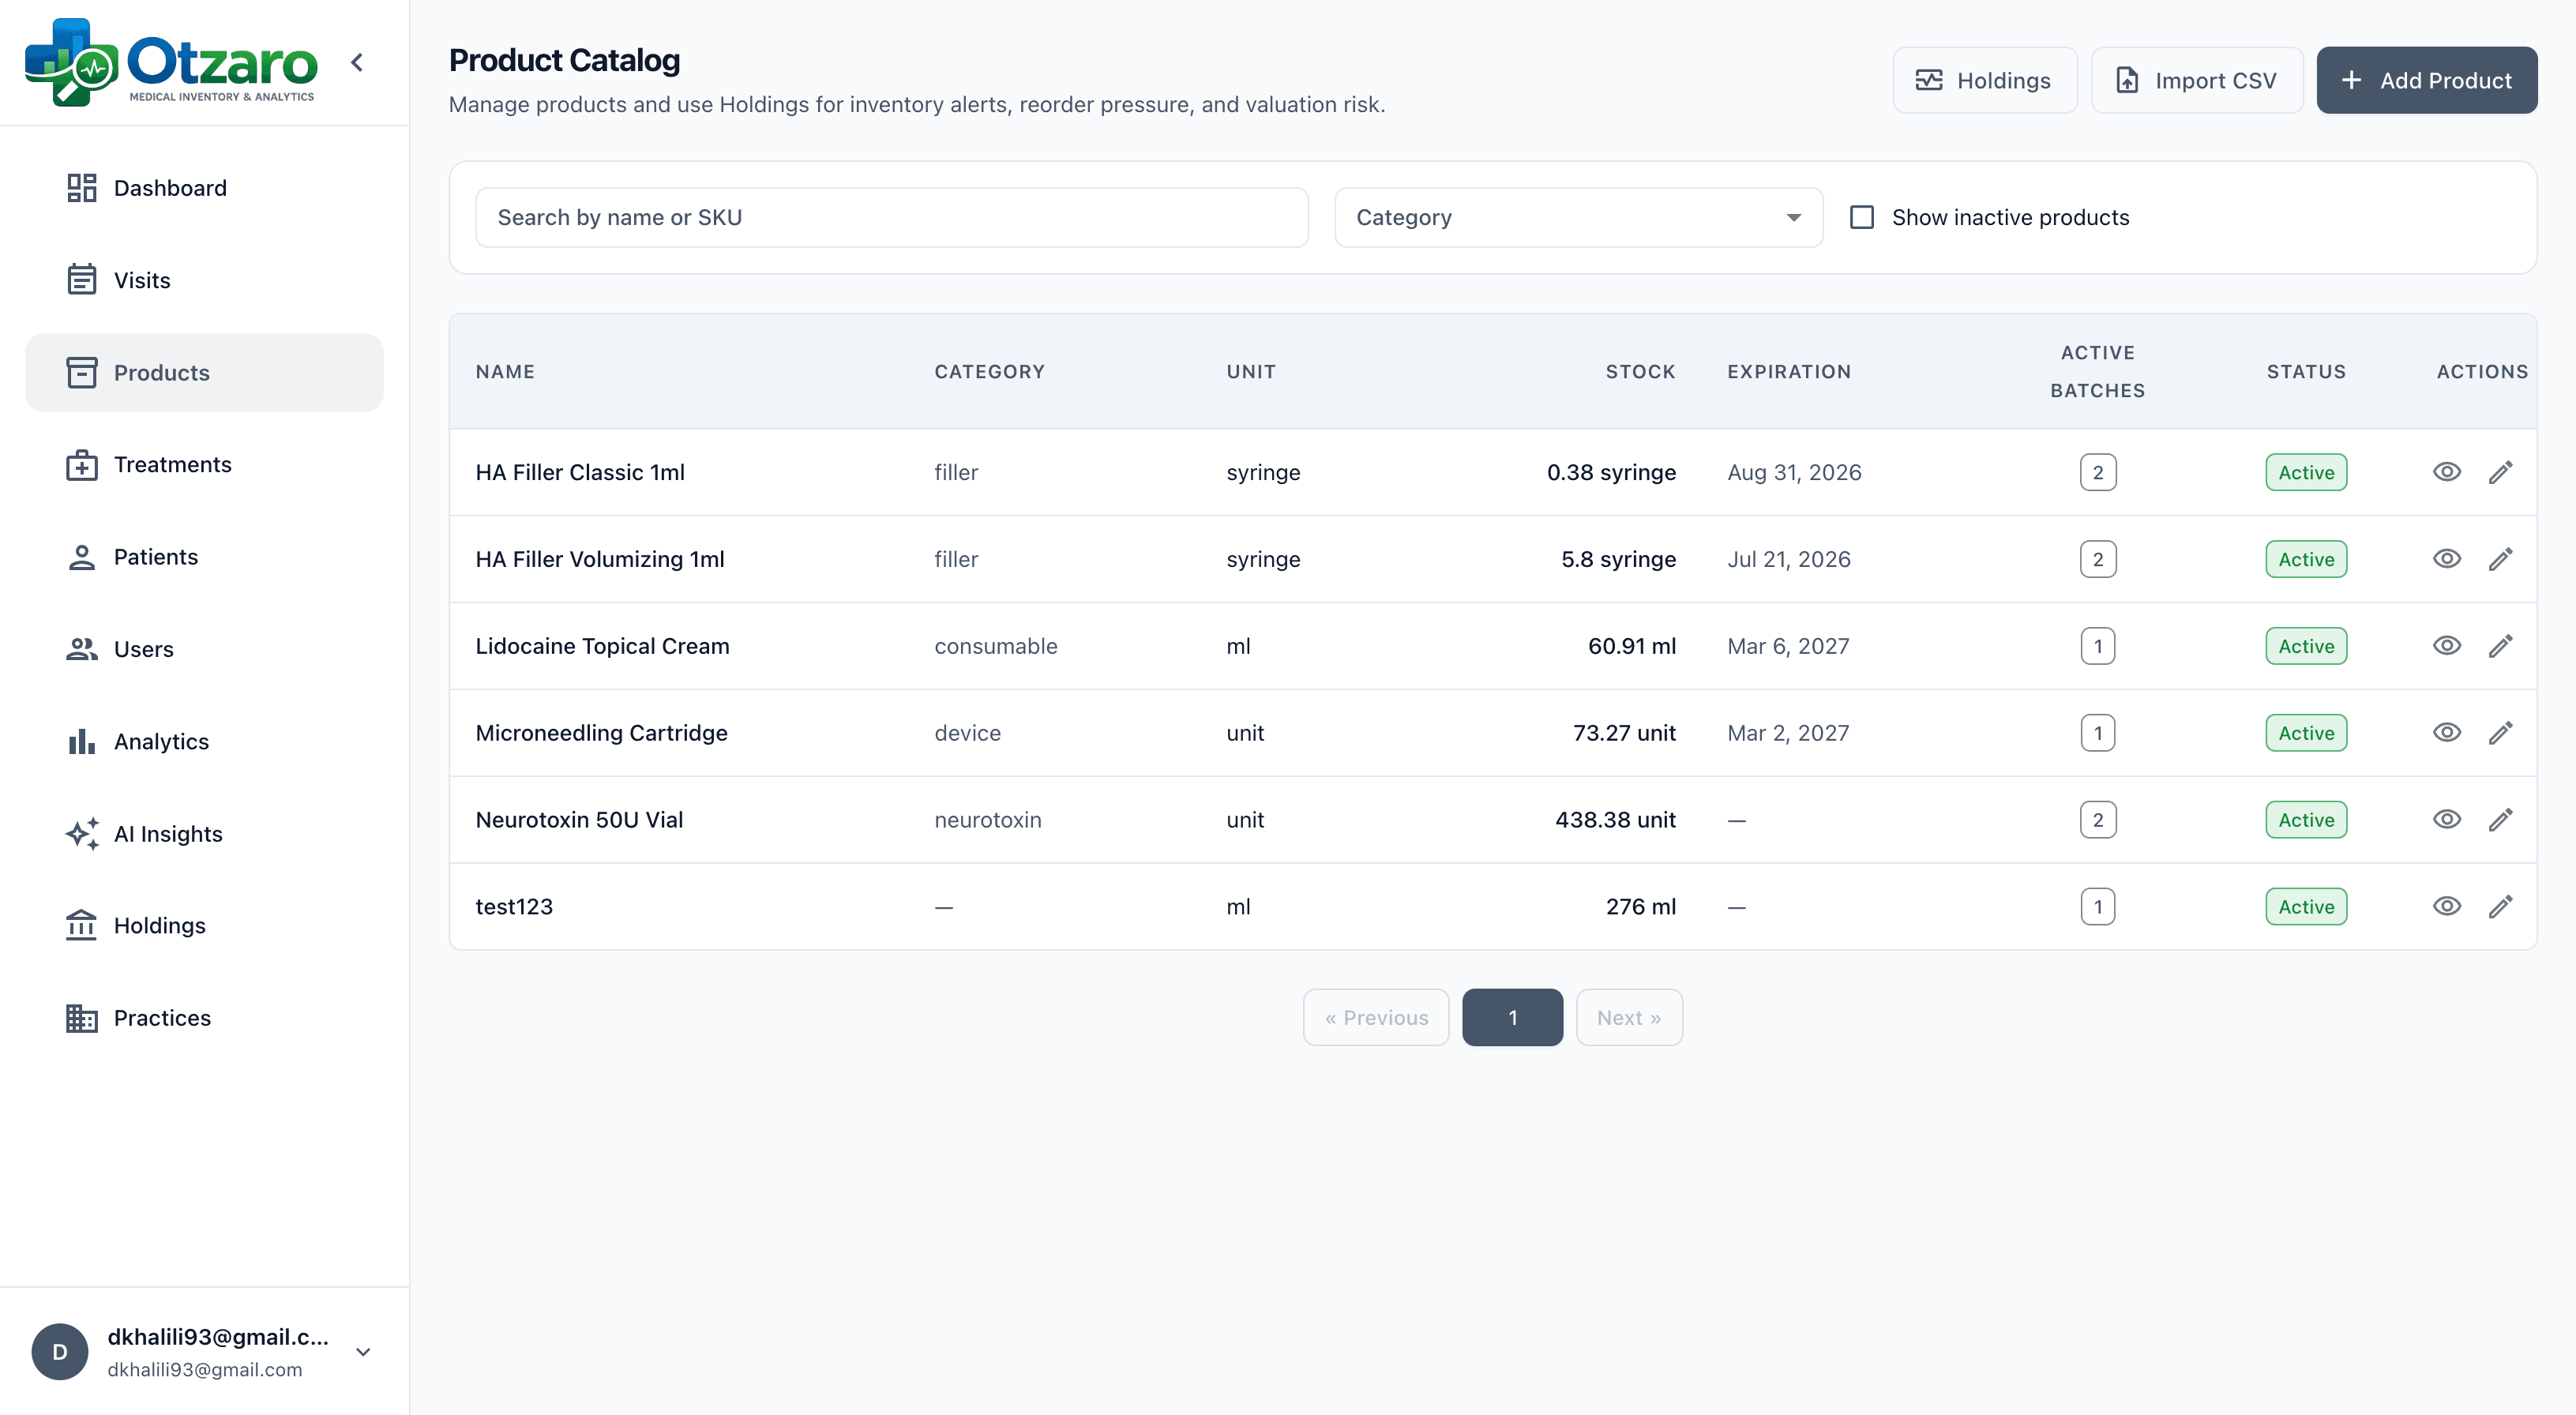Select the Patients sidebar icon
Viewport: 2576px width, 1415px height.
pos(81,557)
